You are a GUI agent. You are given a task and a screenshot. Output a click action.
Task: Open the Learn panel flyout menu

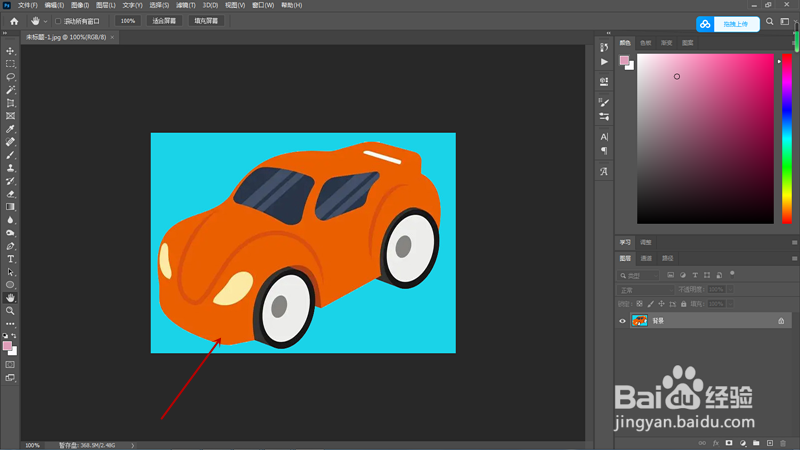coord(794,242)
